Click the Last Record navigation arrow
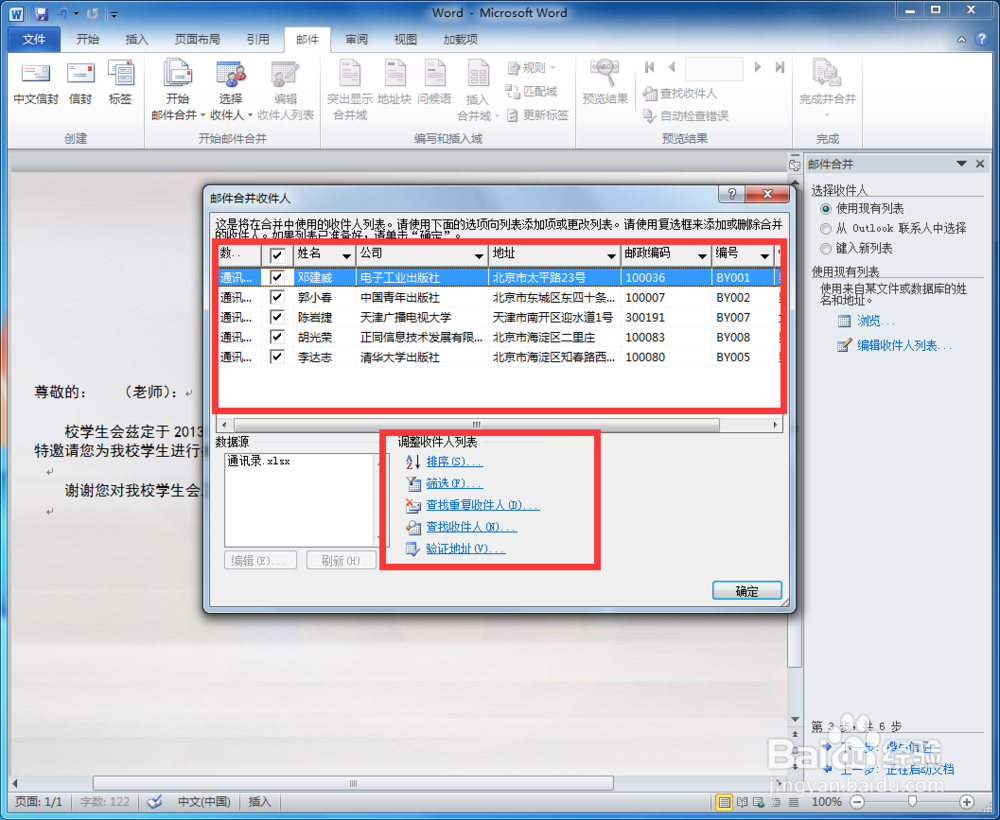1000x820 pixels. [779, 67]
